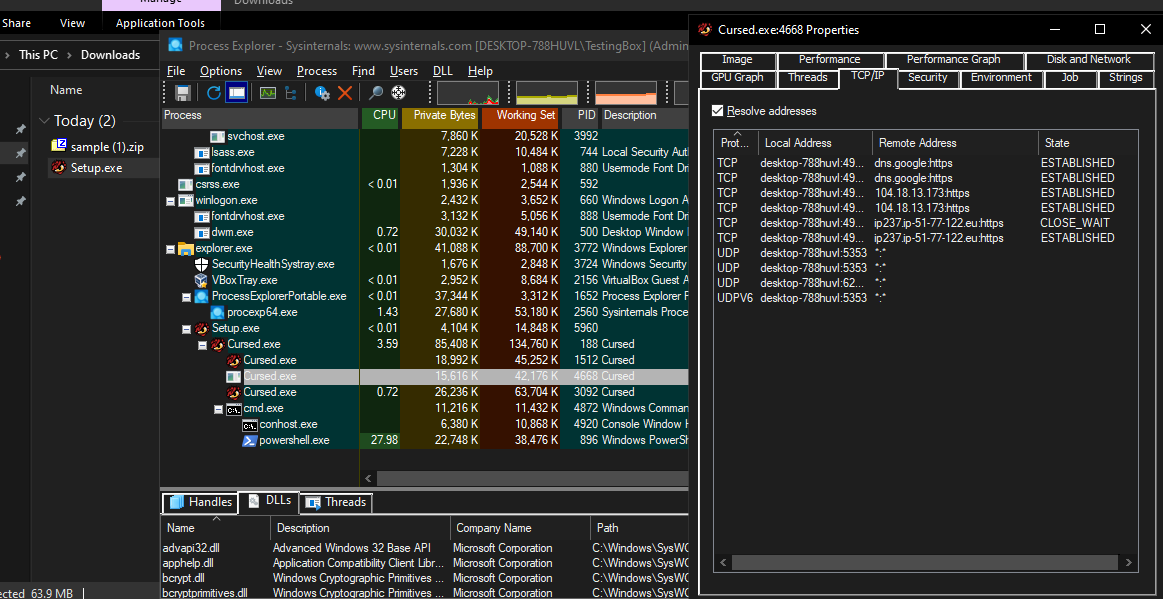Viewport: 1163px width, 599px height.
Task: Select powershell.exe in the process list
Action: [294, 440]
